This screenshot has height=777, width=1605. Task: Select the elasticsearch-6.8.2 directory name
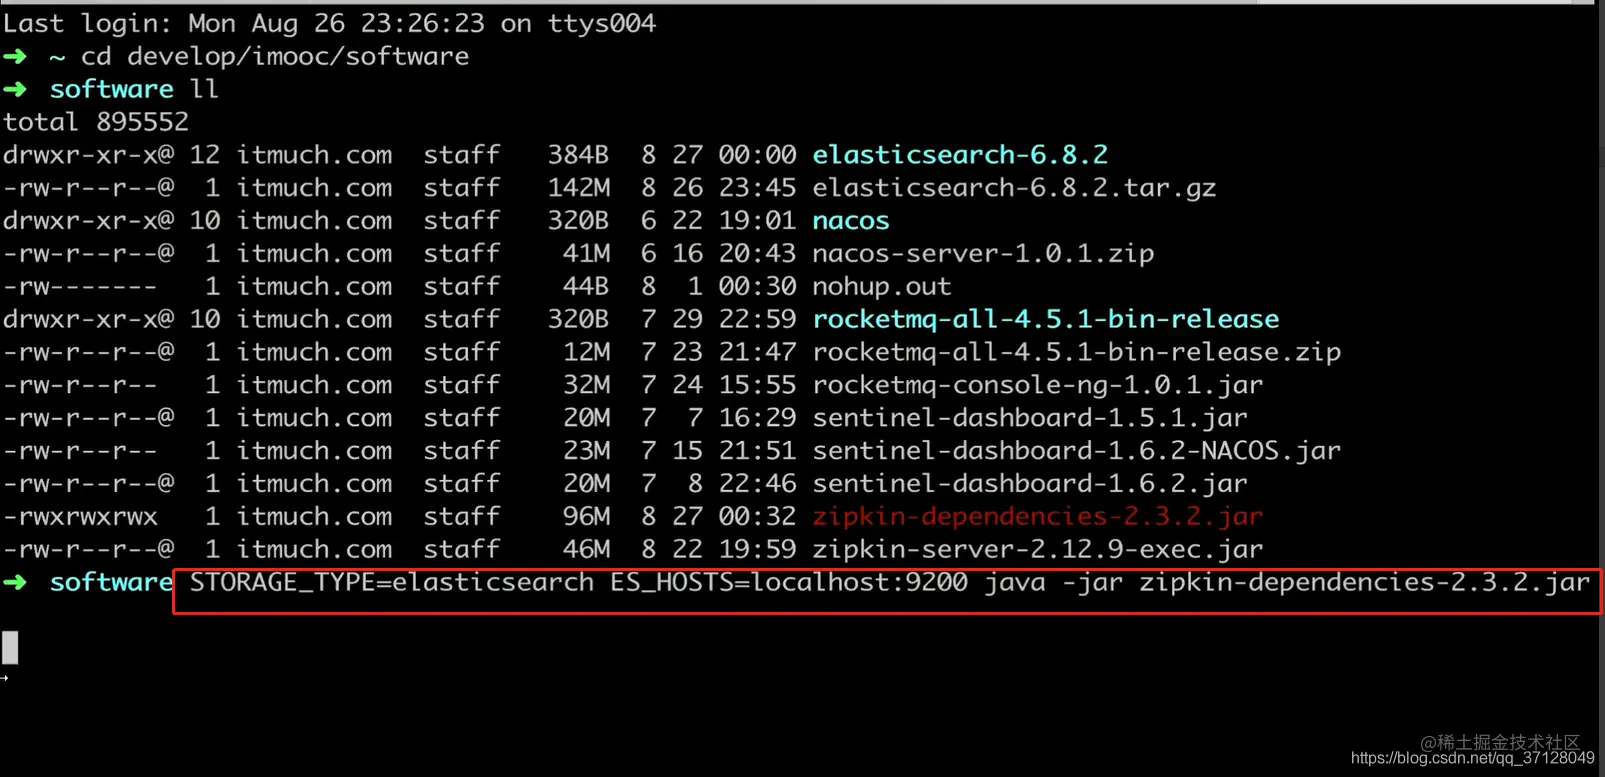click(x=960, y=155)
